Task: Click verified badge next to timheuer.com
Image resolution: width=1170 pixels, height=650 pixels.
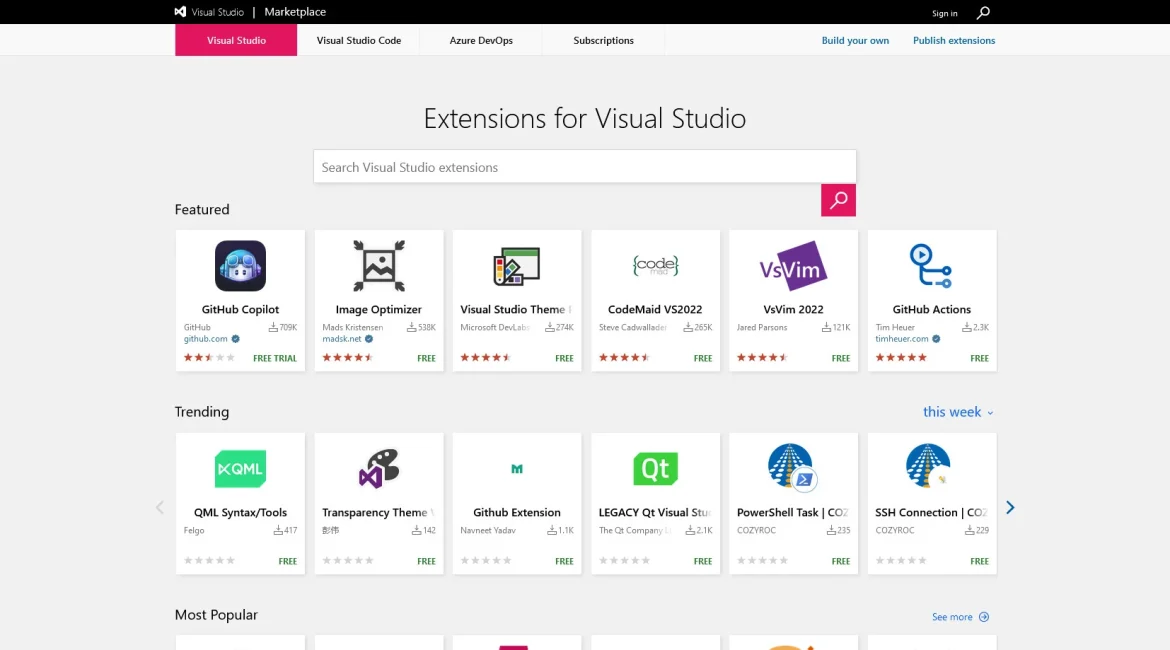Action: tap(936, 339)
